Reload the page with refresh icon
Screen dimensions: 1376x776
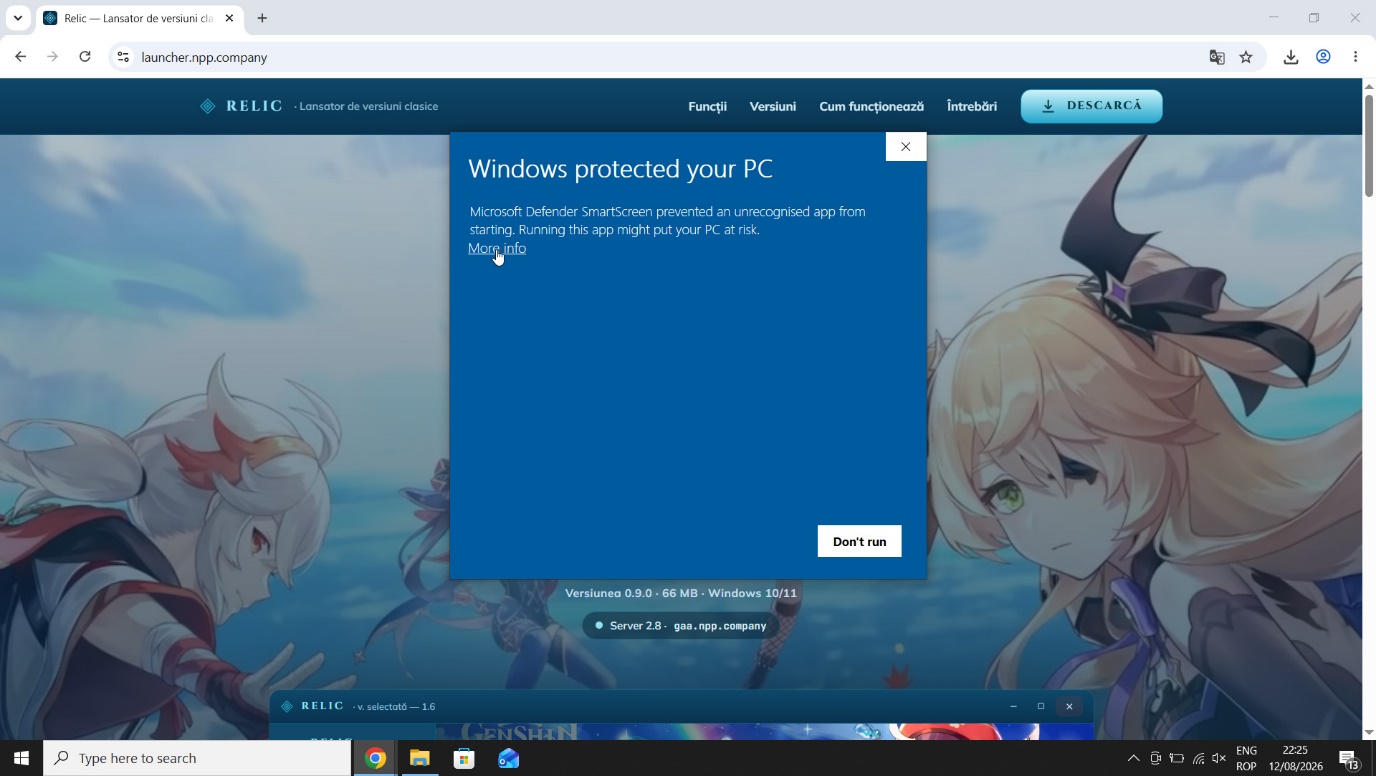click(85, 57)
